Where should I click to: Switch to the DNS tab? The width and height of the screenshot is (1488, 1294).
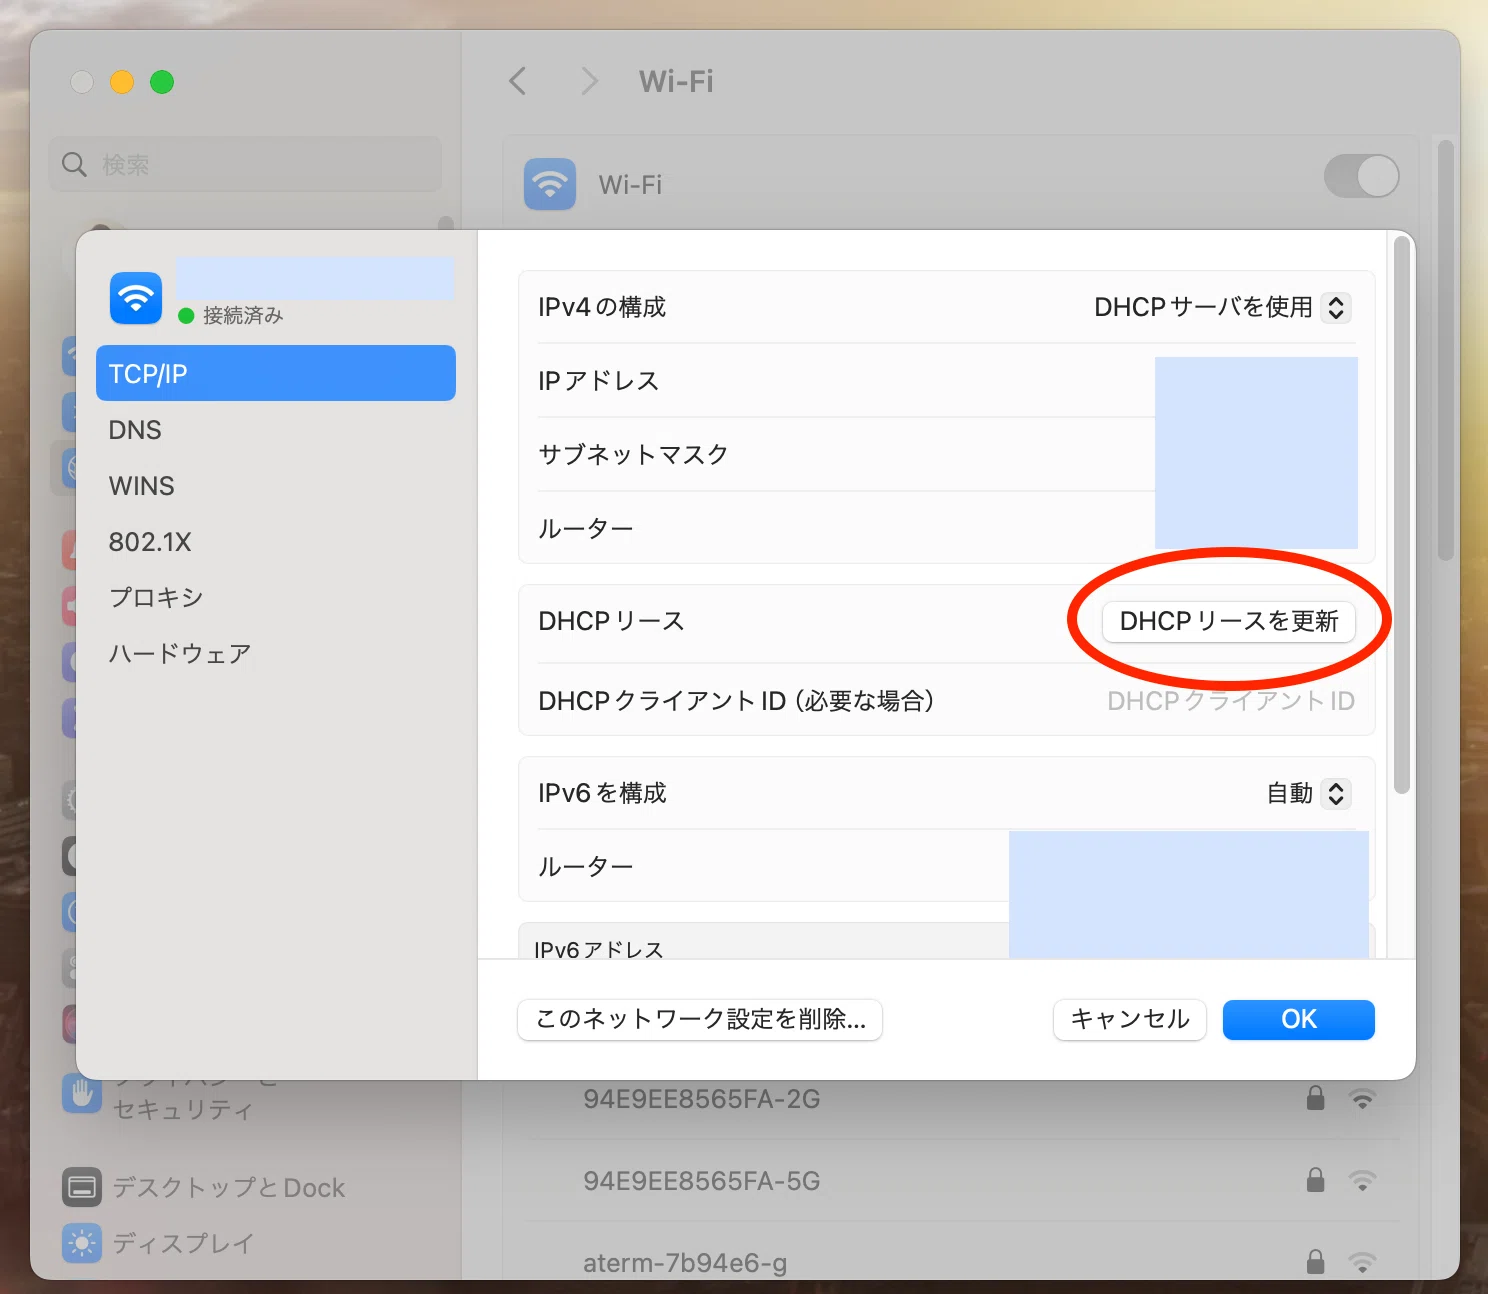276,430
